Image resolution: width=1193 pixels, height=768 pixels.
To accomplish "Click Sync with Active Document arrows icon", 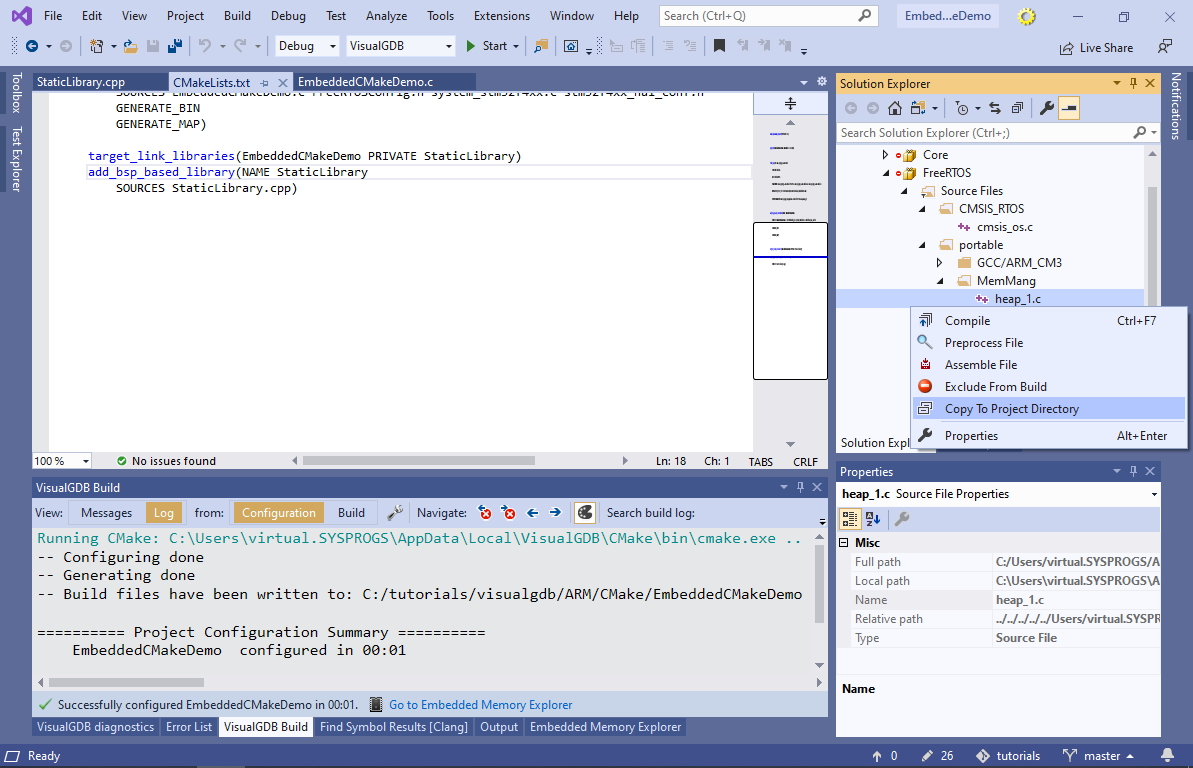I will [994, 108].
